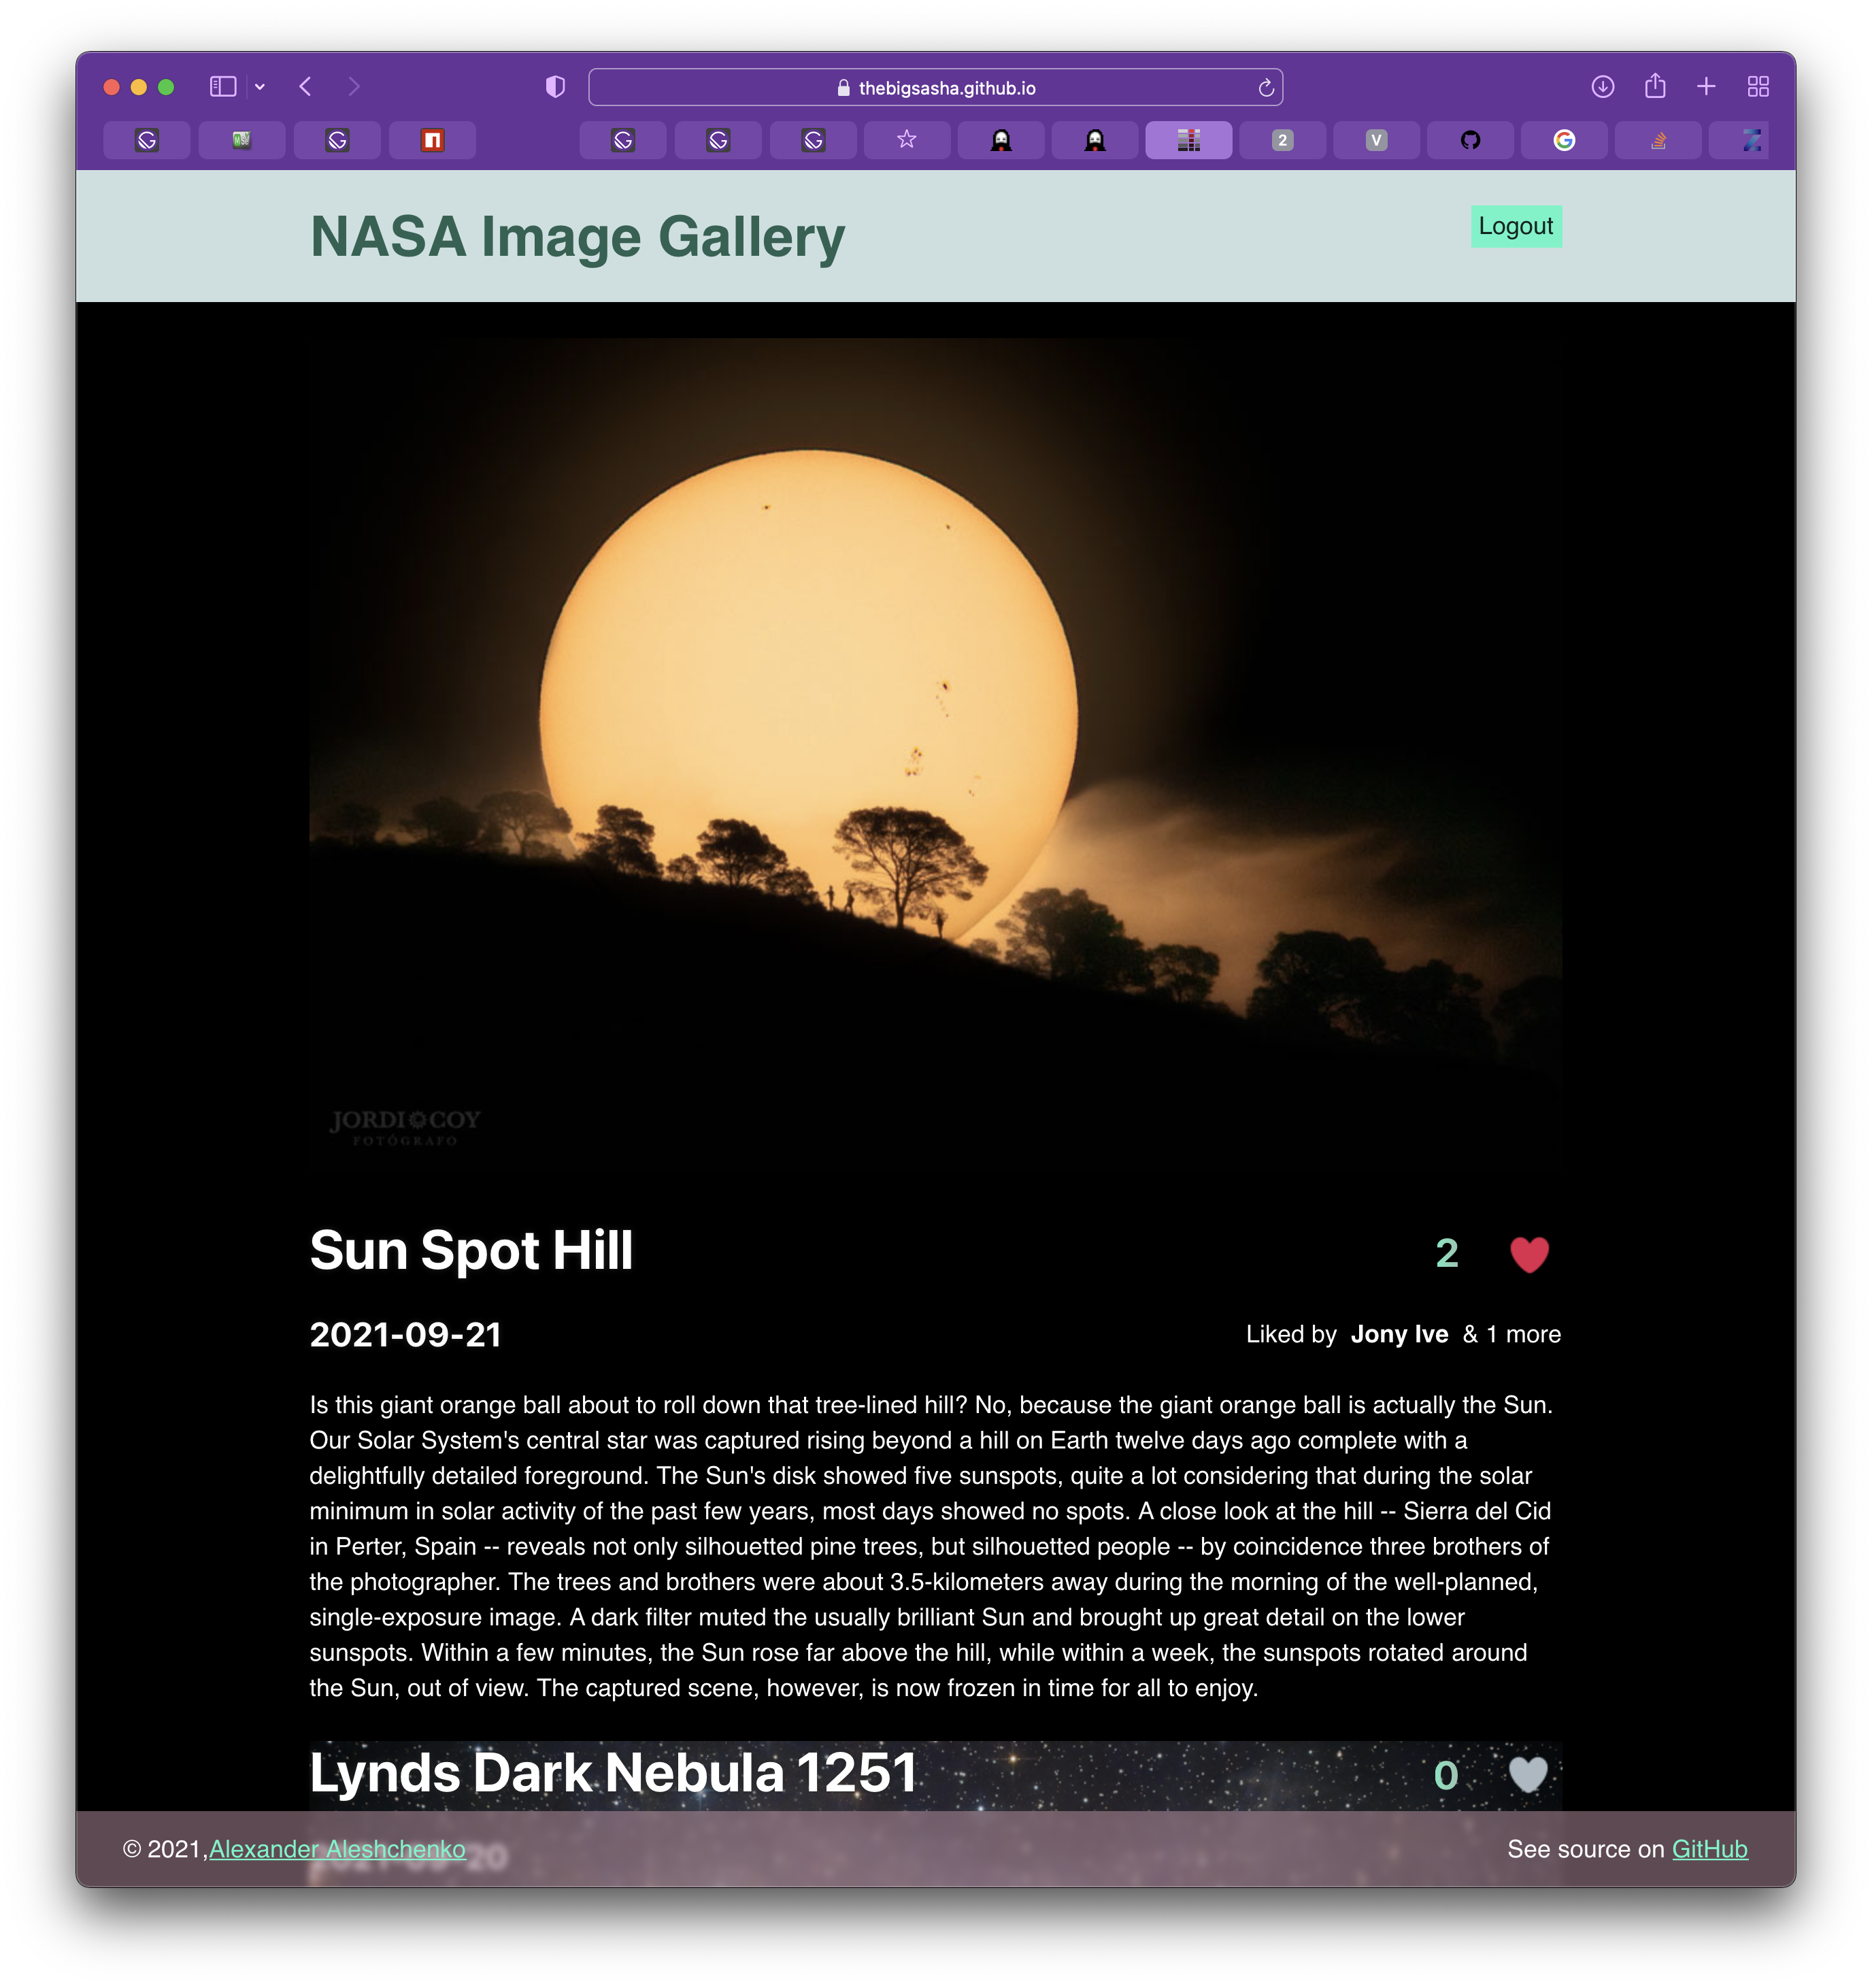Select the currently active colorful-bars tab

(x=1188, y=140)
